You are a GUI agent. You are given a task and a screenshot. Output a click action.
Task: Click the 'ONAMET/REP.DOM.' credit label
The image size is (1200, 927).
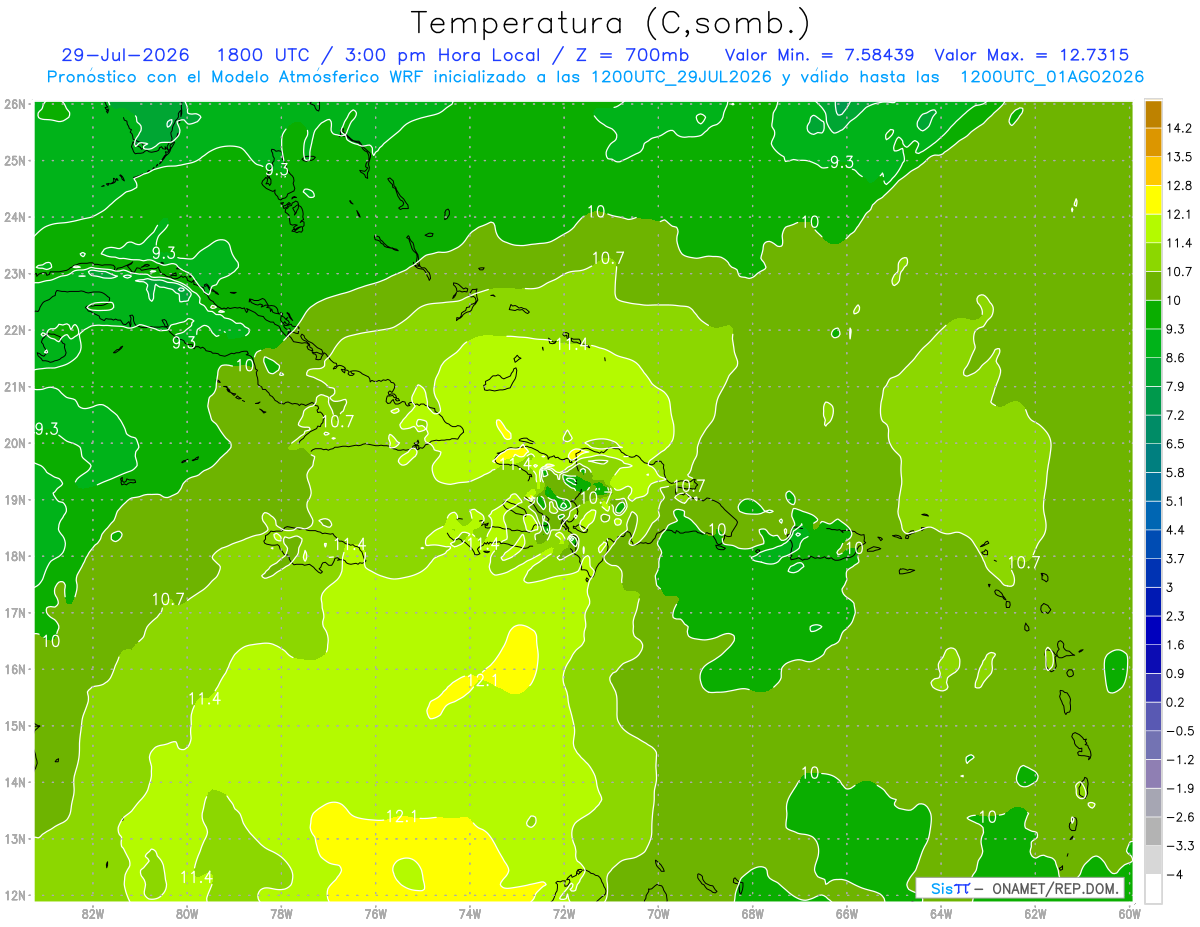(1056, 889)
